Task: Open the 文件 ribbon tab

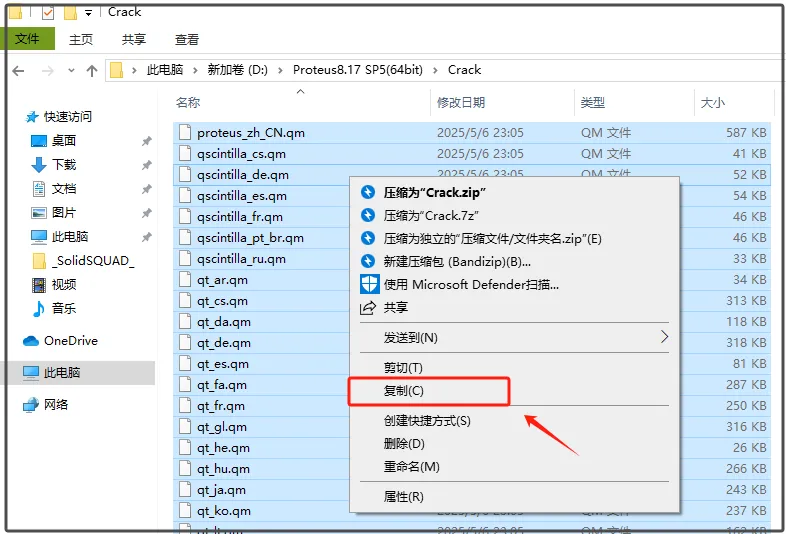Action: [x=27, y=39]
